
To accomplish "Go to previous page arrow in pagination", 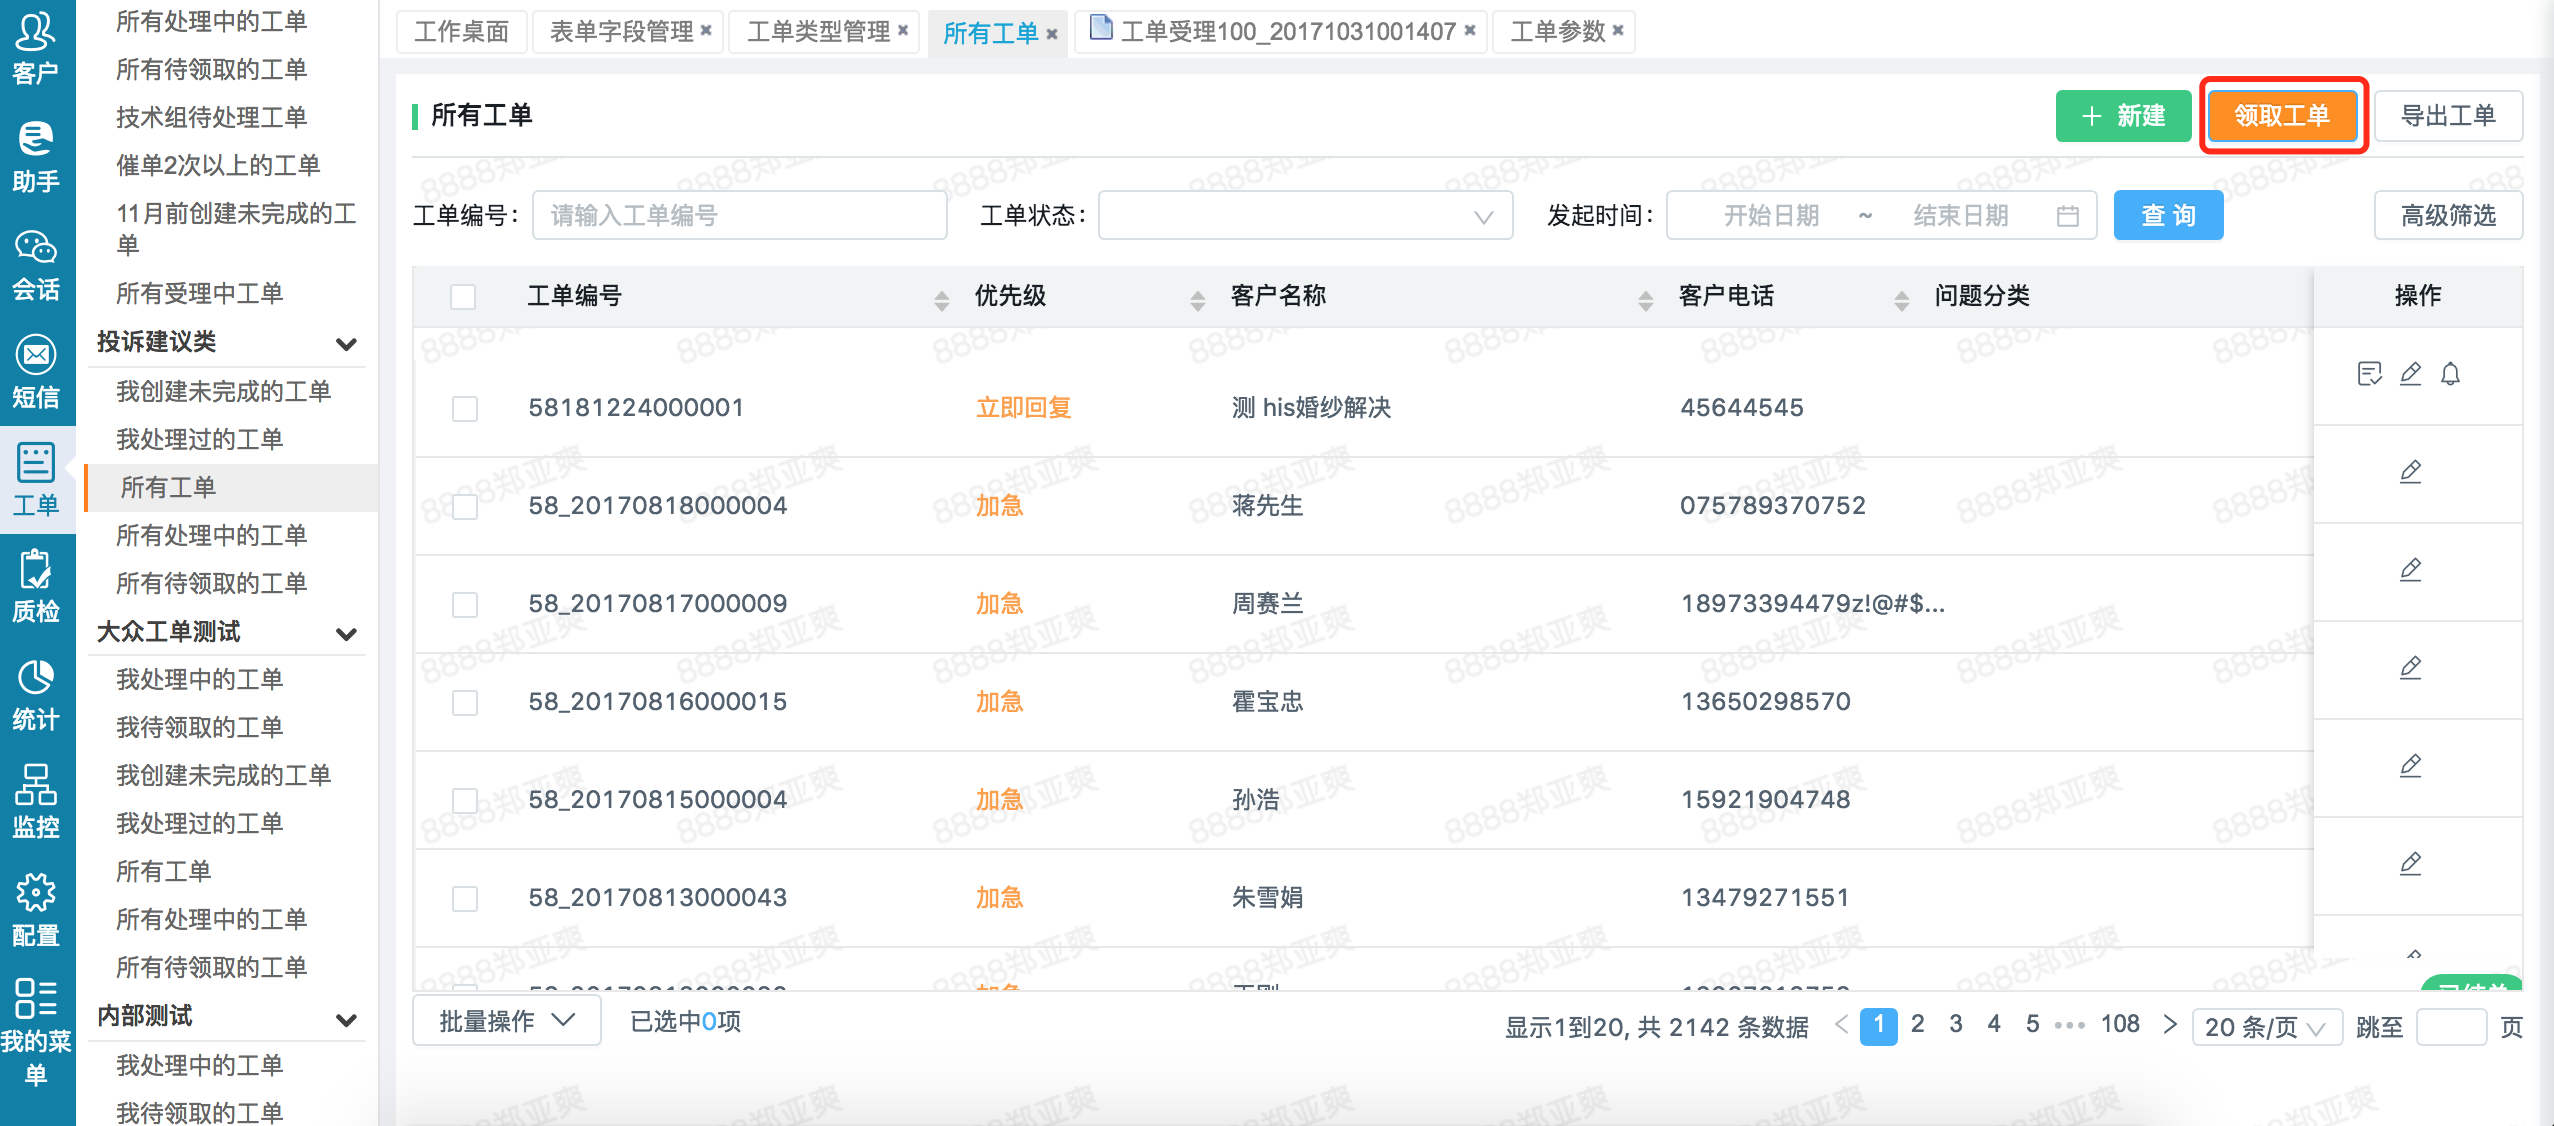I will tap(1841, 1025).
